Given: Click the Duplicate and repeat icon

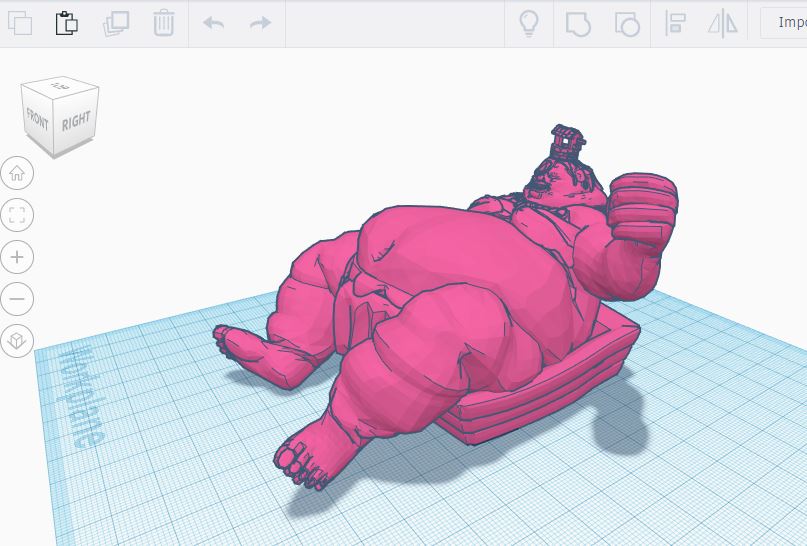Looking at the screenshot, I should click(x=116, y=23).
